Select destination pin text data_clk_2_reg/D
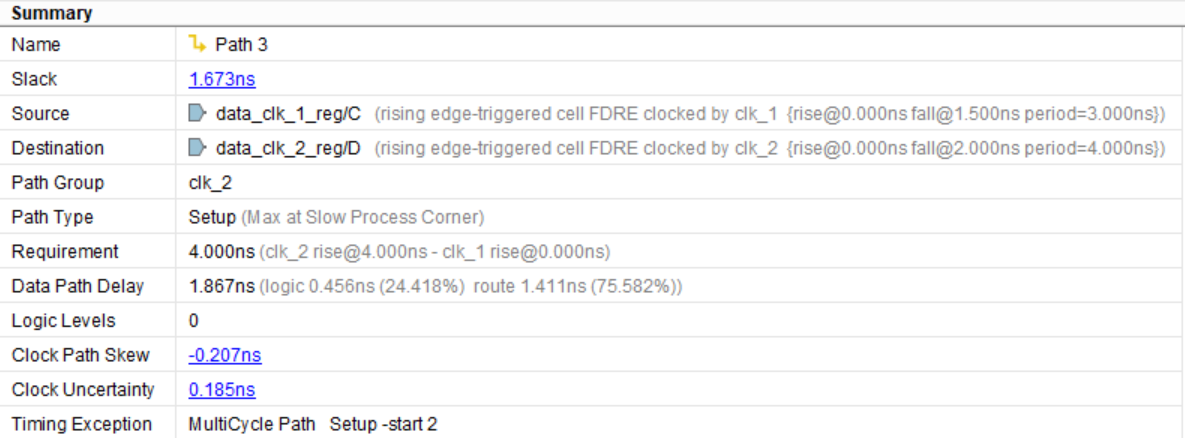Viewport: 1185px width, 438px height. [x=290, y=148]
